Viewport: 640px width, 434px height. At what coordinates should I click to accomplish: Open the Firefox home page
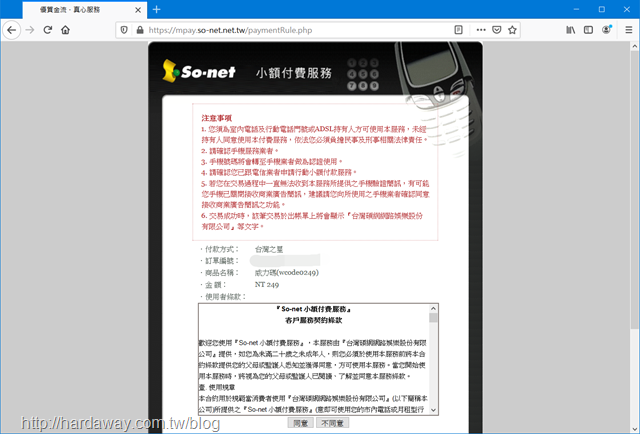[65, 30]
